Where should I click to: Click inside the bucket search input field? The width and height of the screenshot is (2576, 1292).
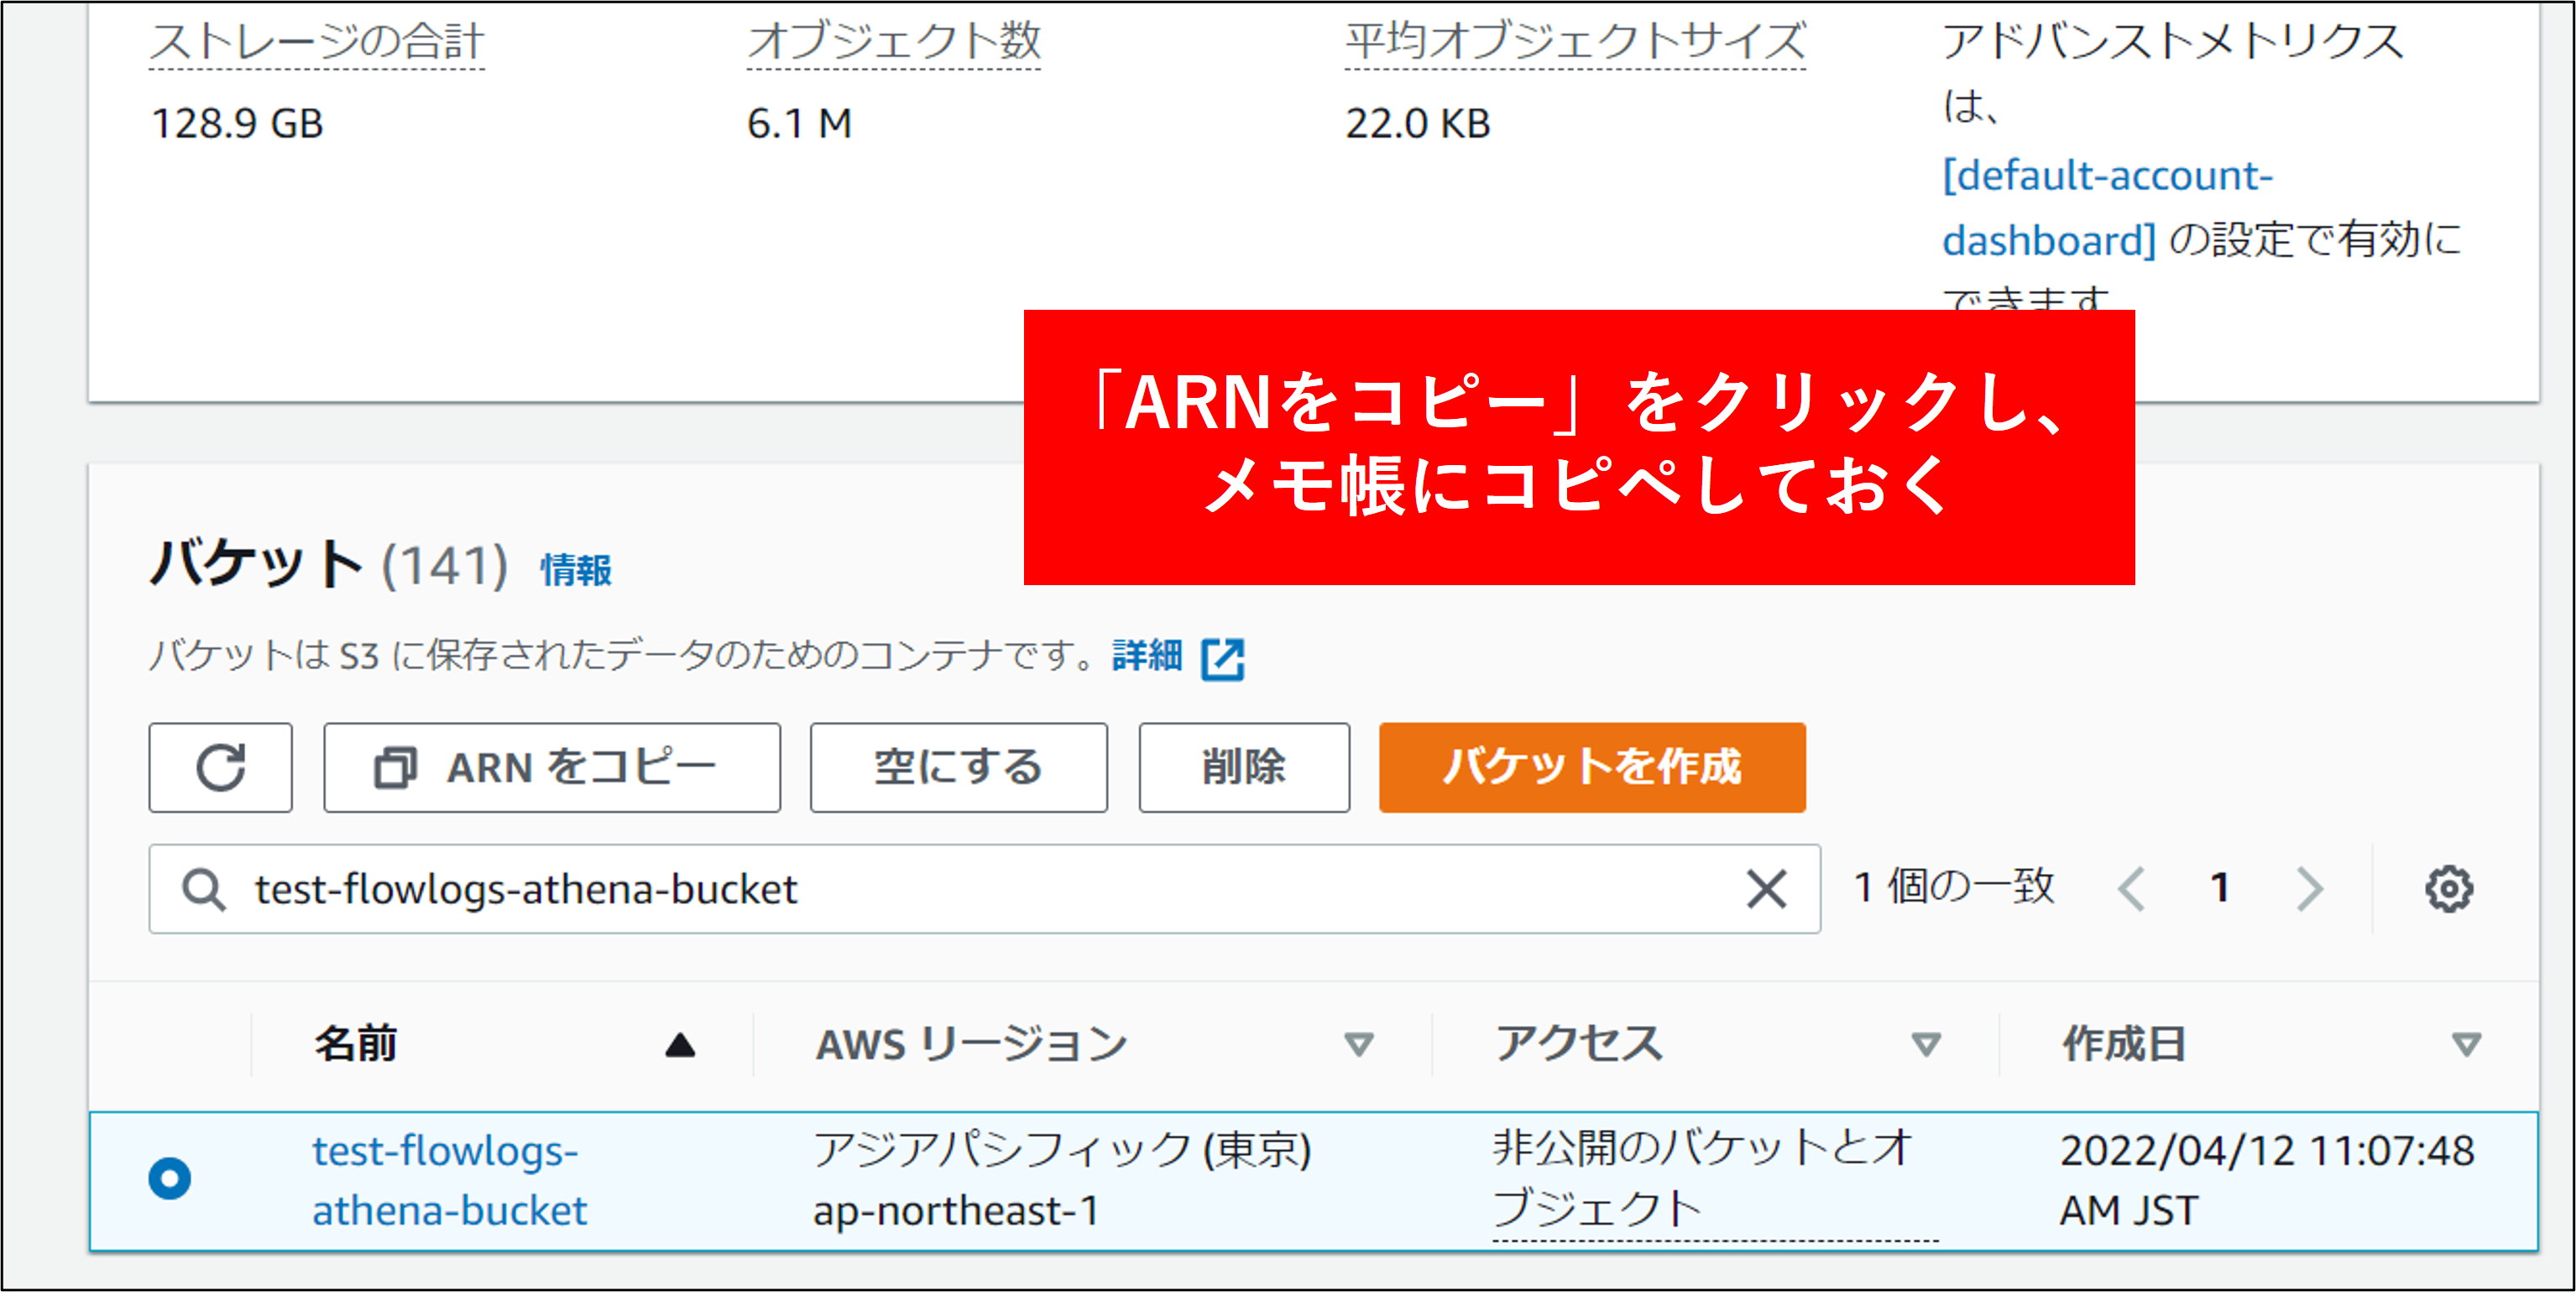(x=980, y=888)
